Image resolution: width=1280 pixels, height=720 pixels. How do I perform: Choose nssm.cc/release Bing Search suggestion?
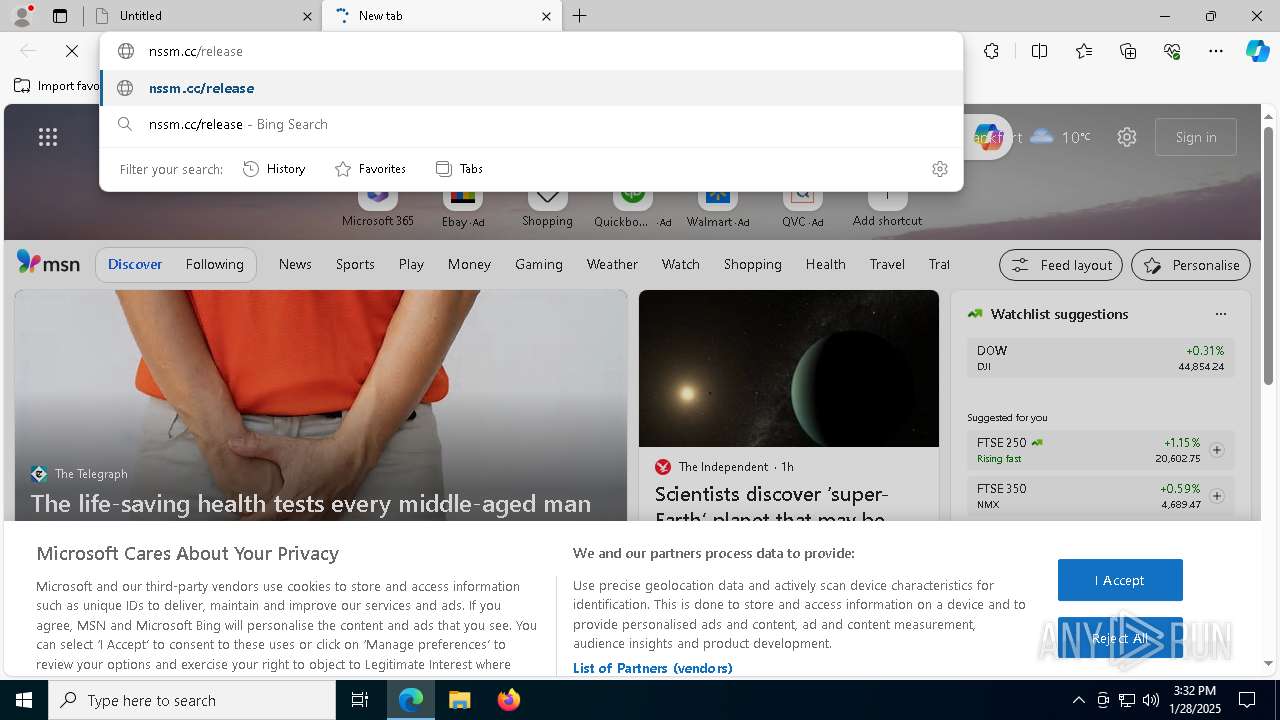coord(531,124)
